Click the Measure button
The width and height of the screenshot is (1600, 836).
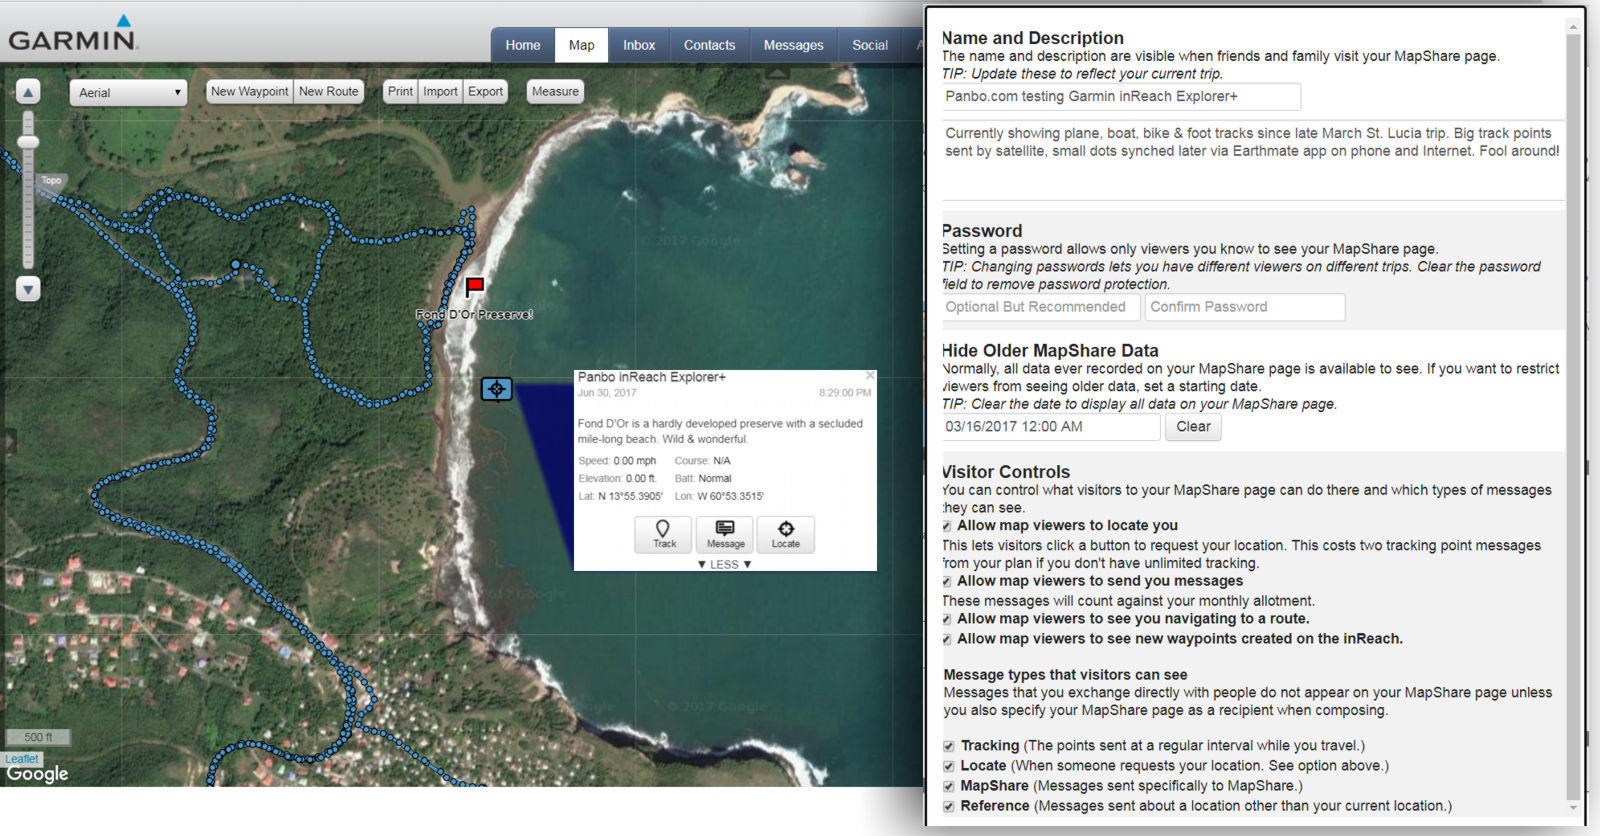click(555, 91)
